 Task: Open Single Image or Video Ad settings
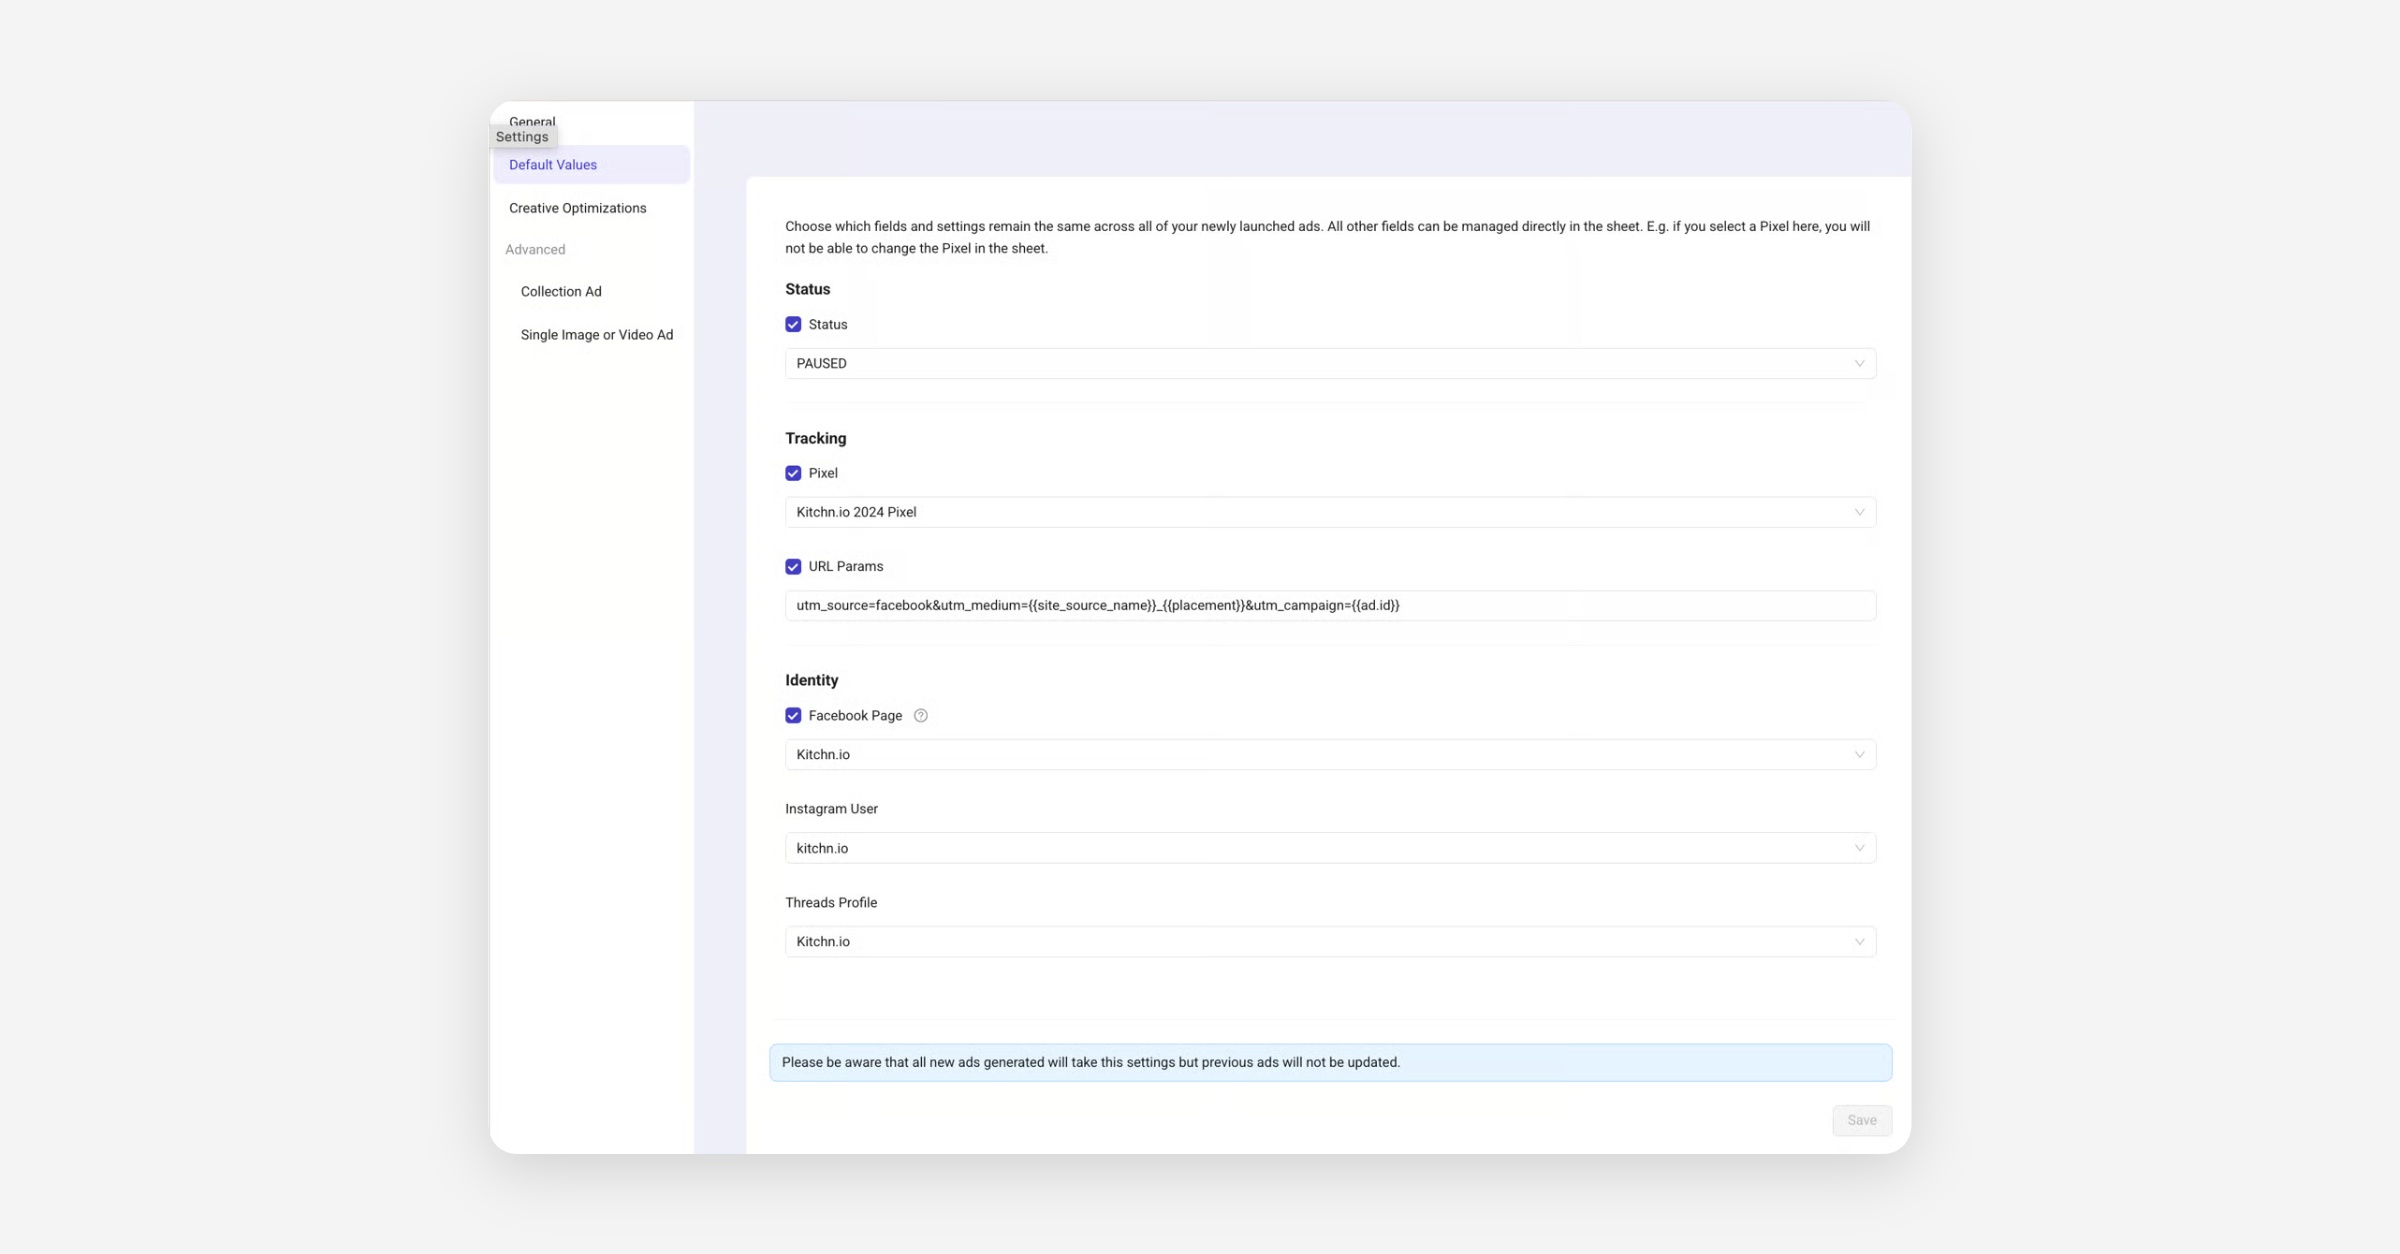point(596,335)
